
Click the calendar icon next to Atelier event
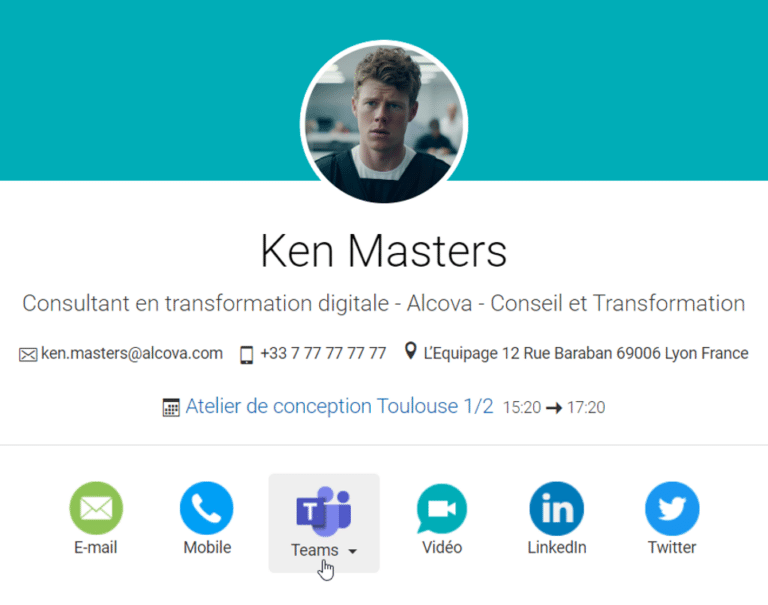coord(171,408)
